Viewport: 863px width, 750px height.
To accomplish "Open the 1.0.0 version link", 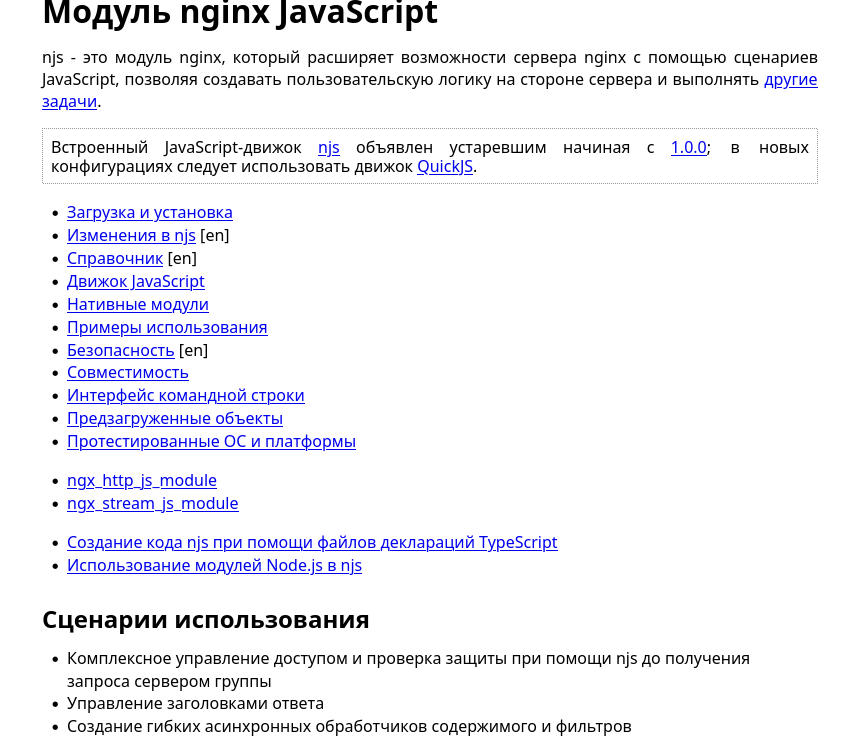I will [689, 147].
